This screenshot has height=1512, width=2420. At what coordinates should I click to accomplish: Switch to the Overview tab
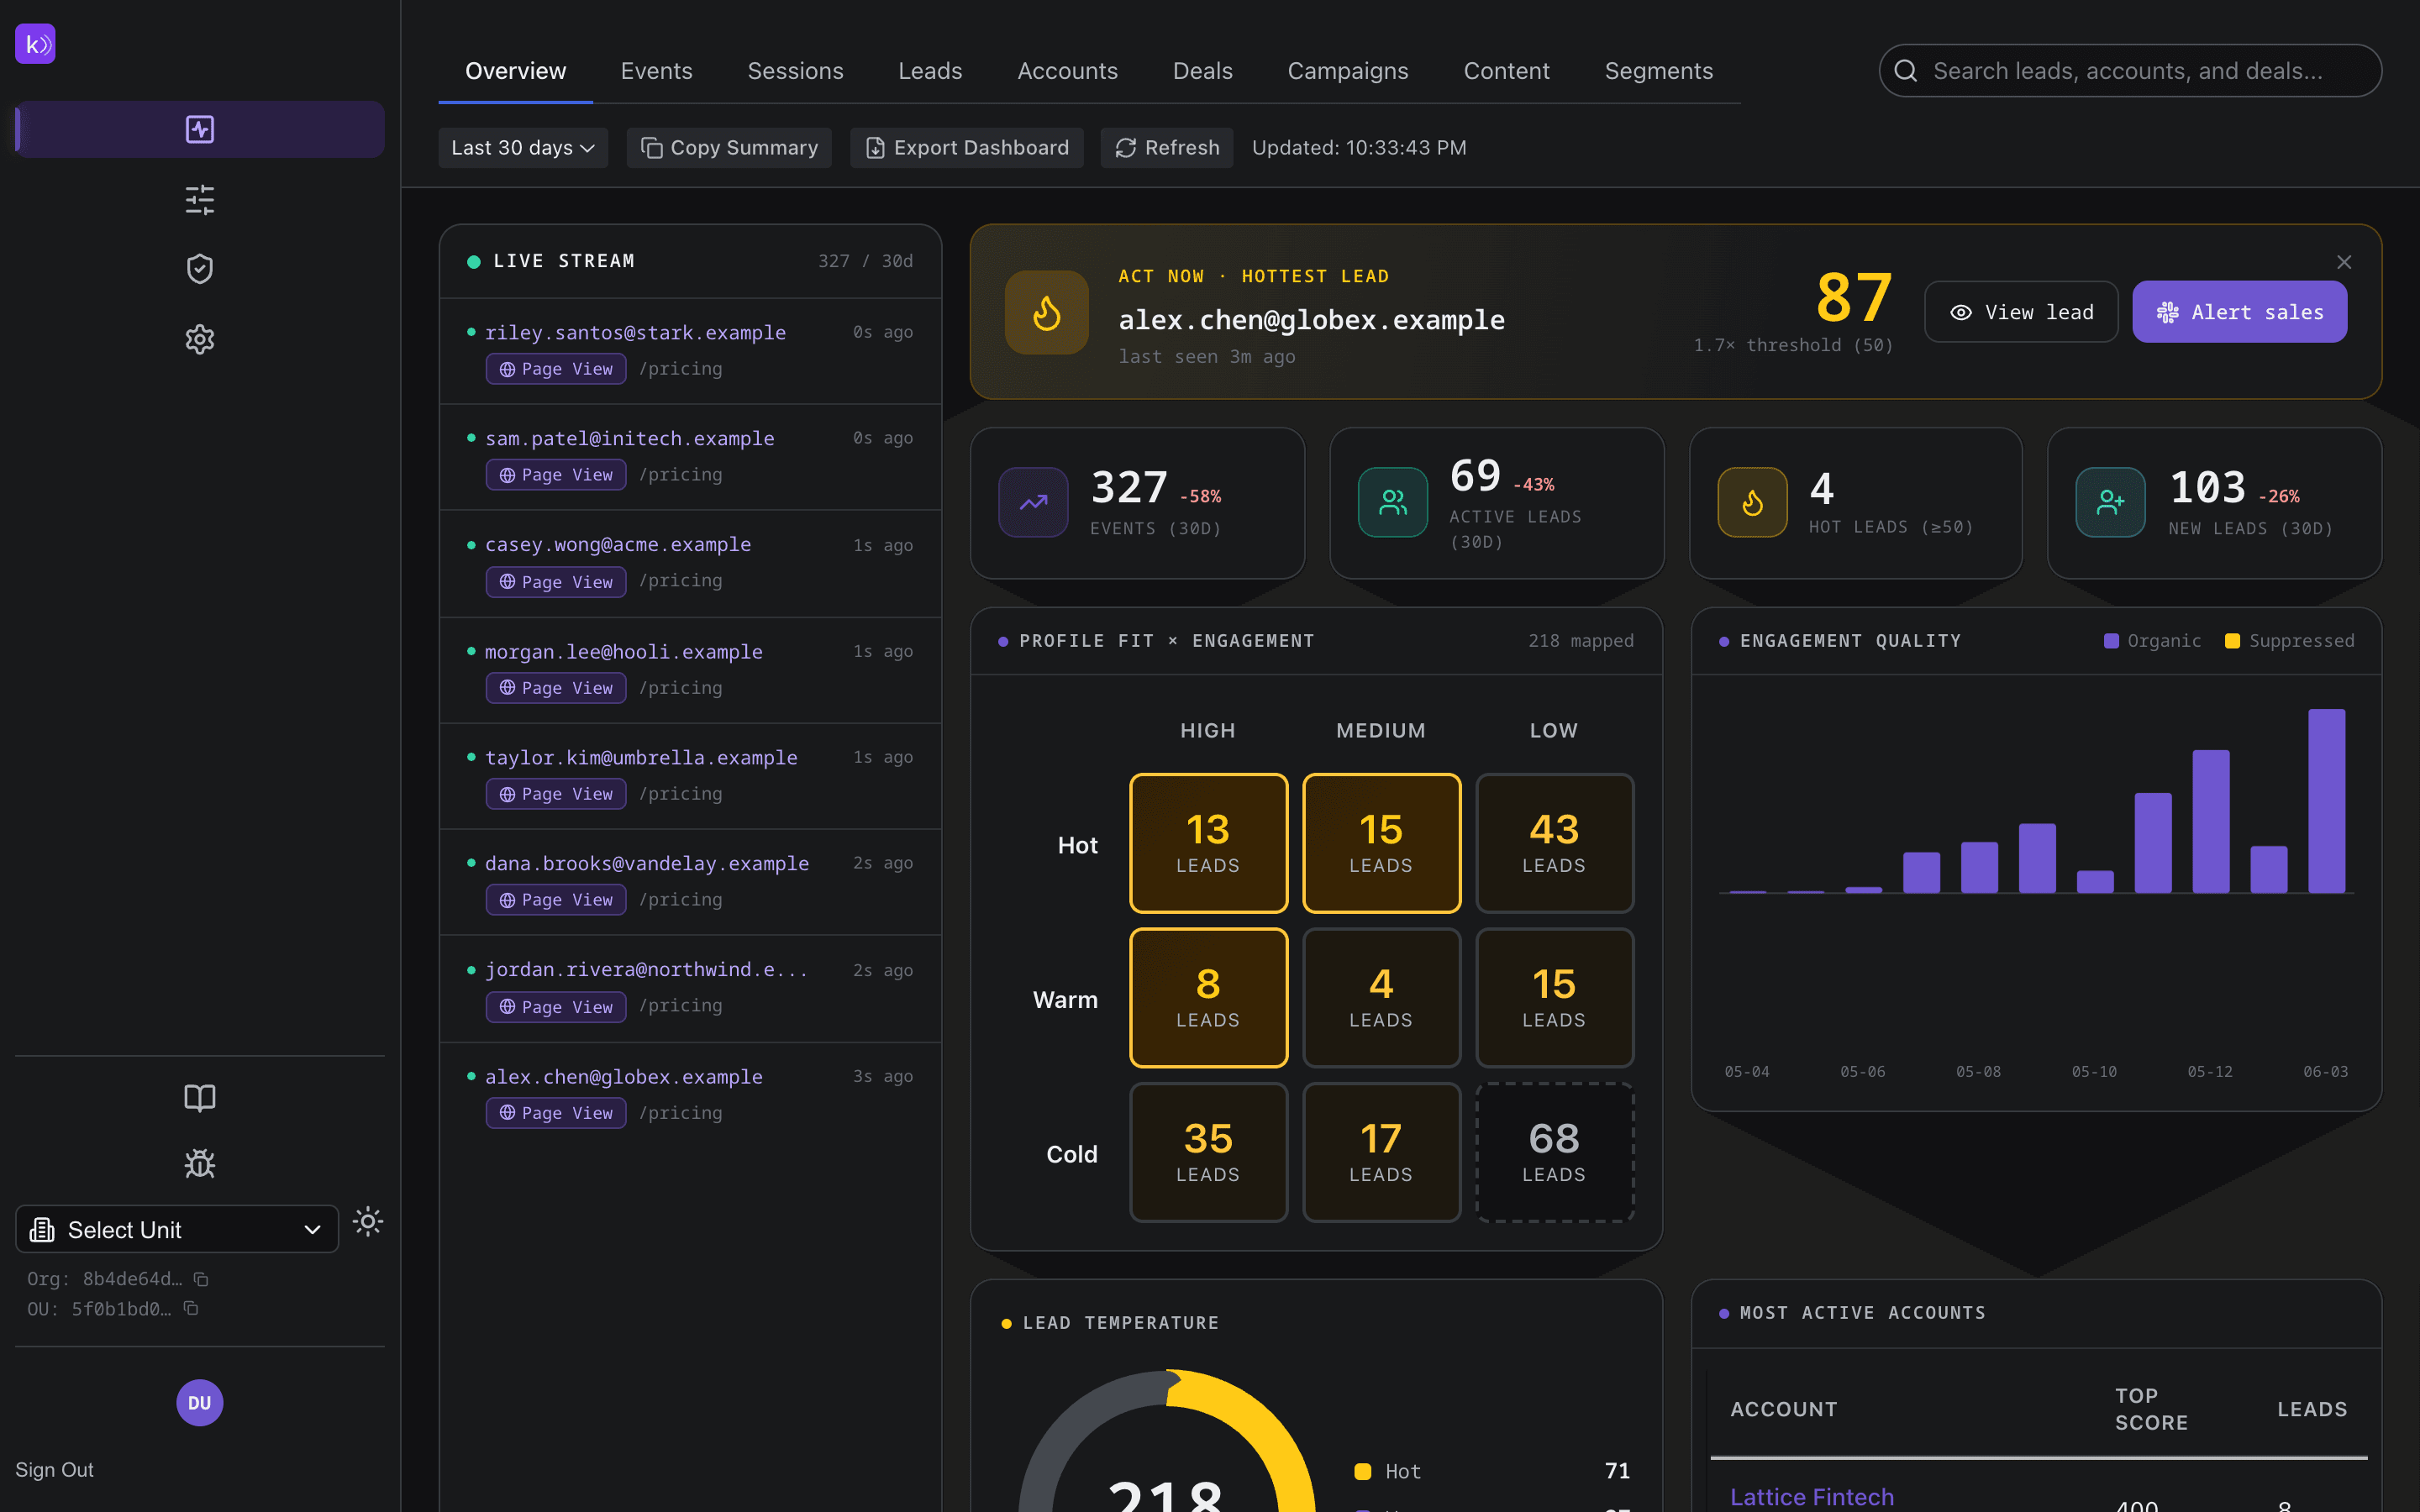pos(515,71)
